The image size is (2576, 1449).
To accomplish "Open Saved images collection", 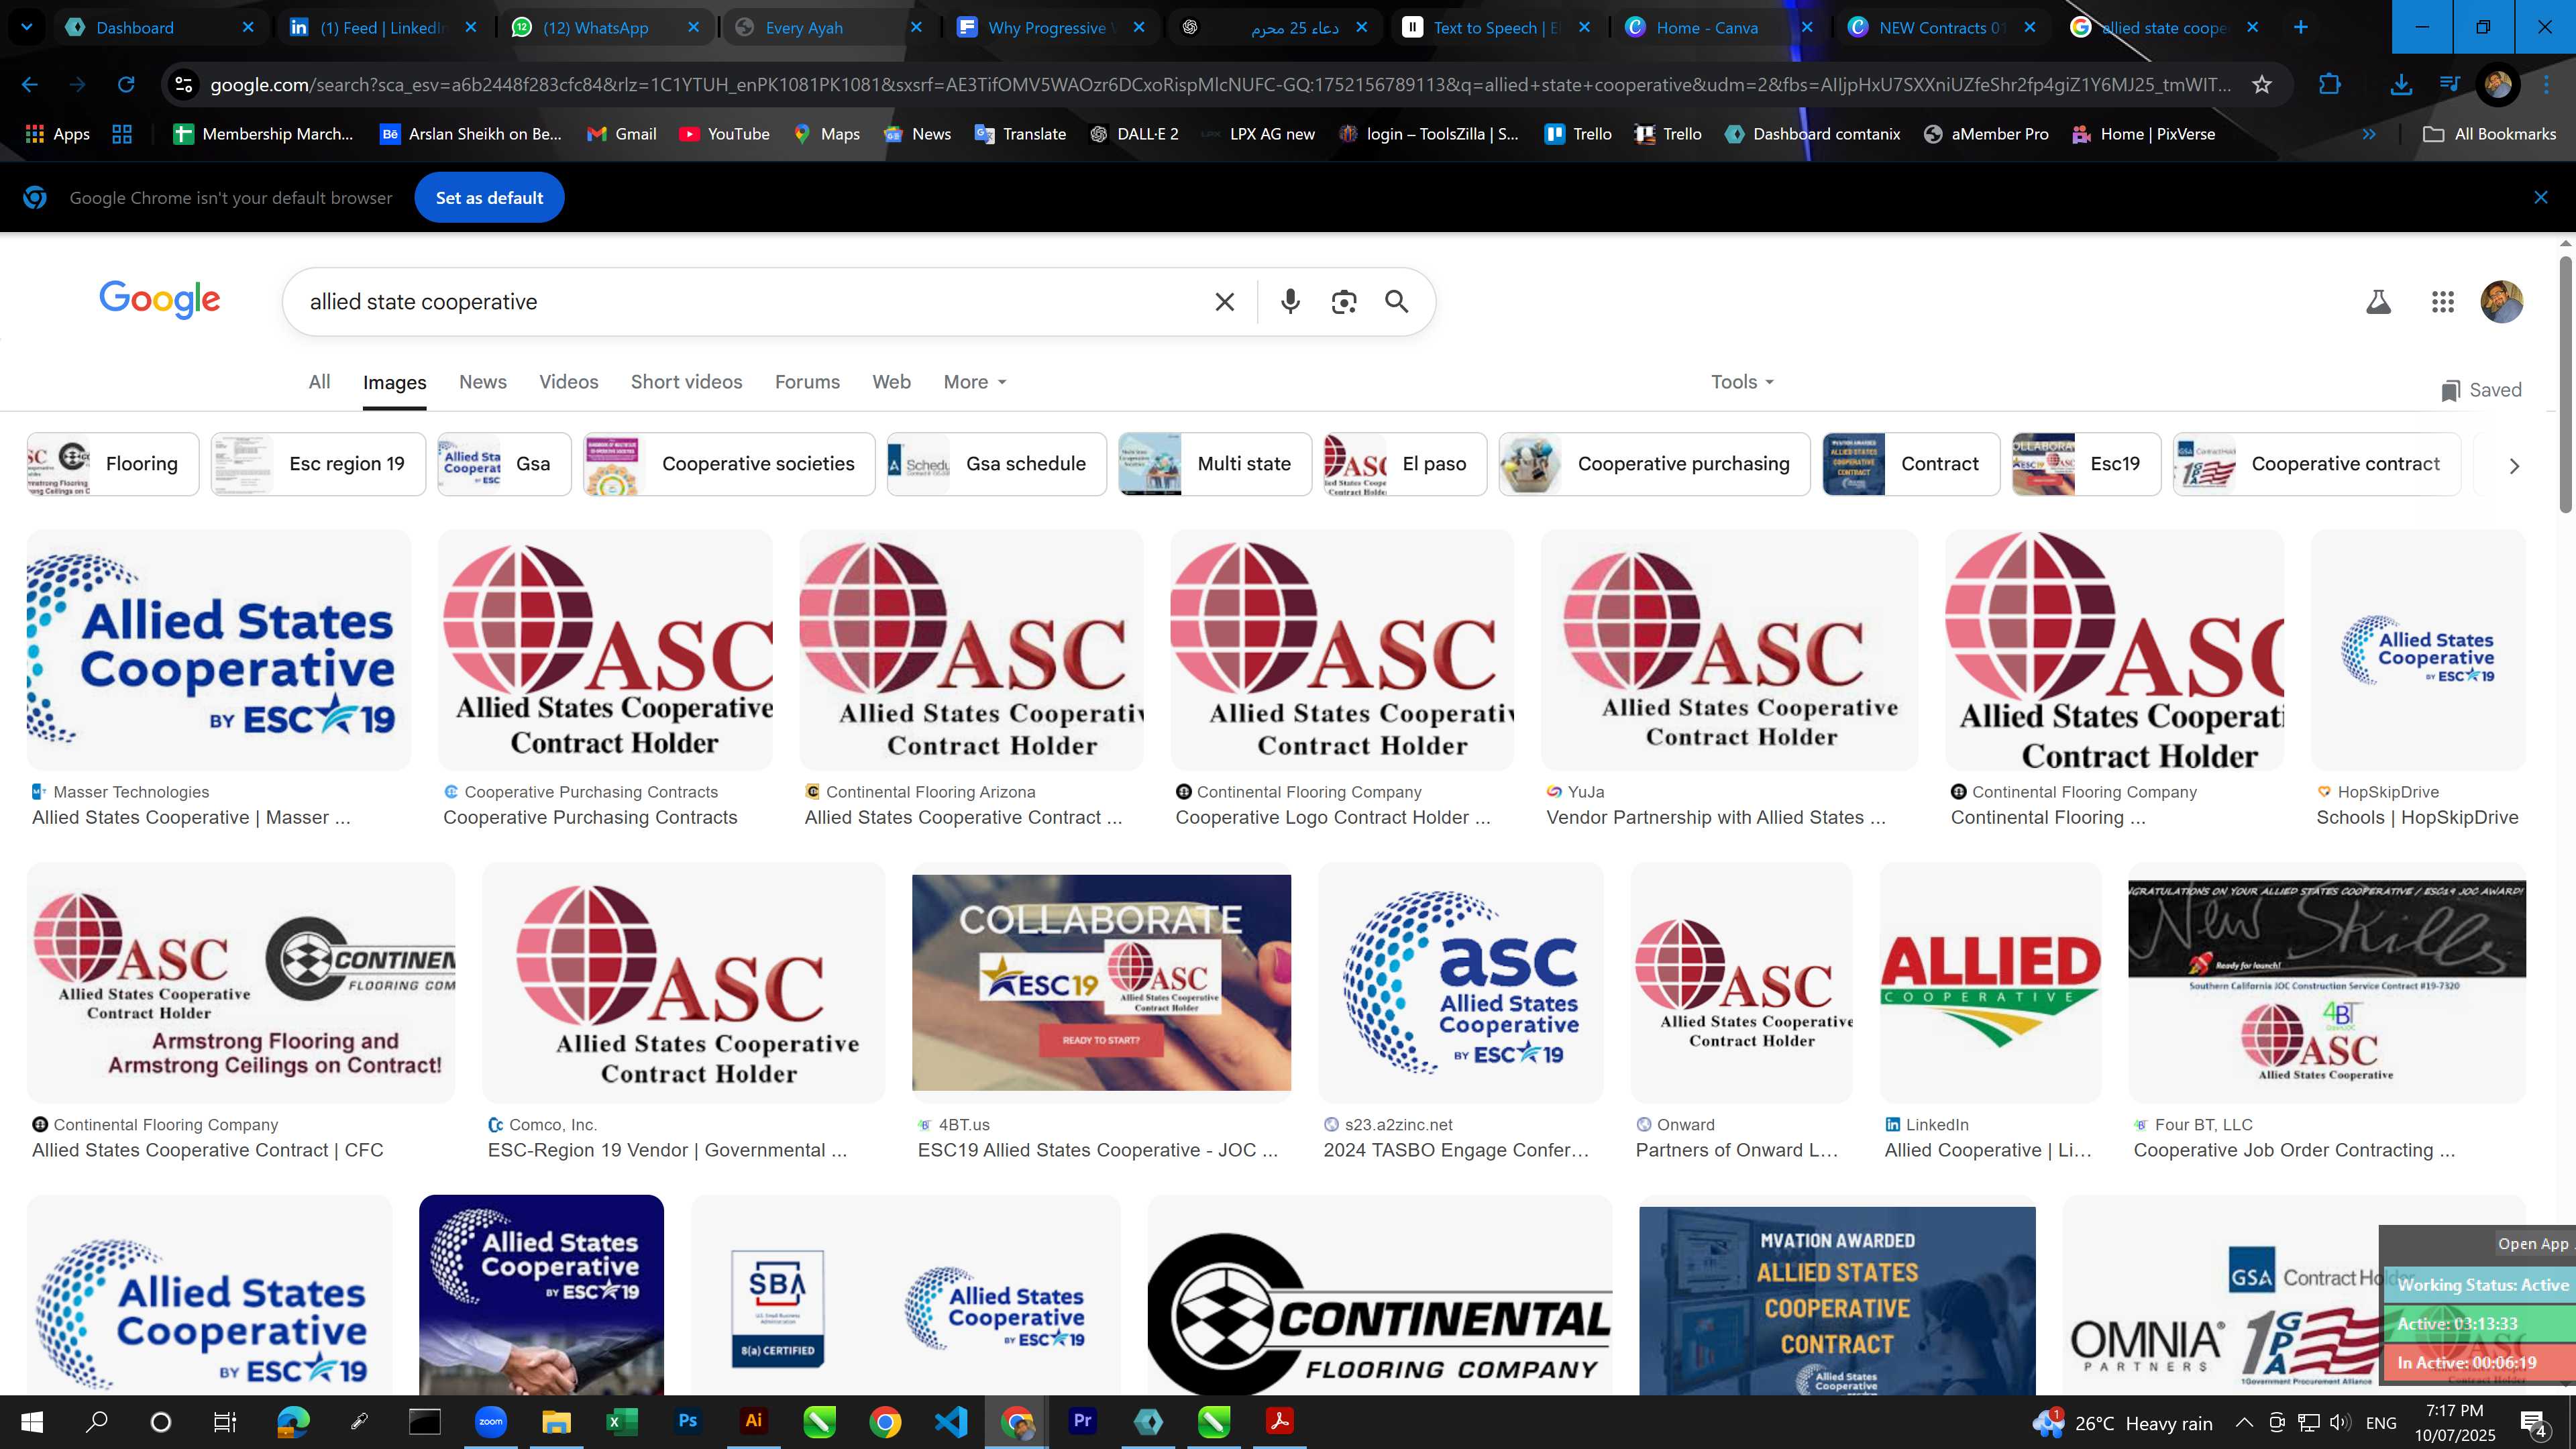I will tap(2481, 390).
